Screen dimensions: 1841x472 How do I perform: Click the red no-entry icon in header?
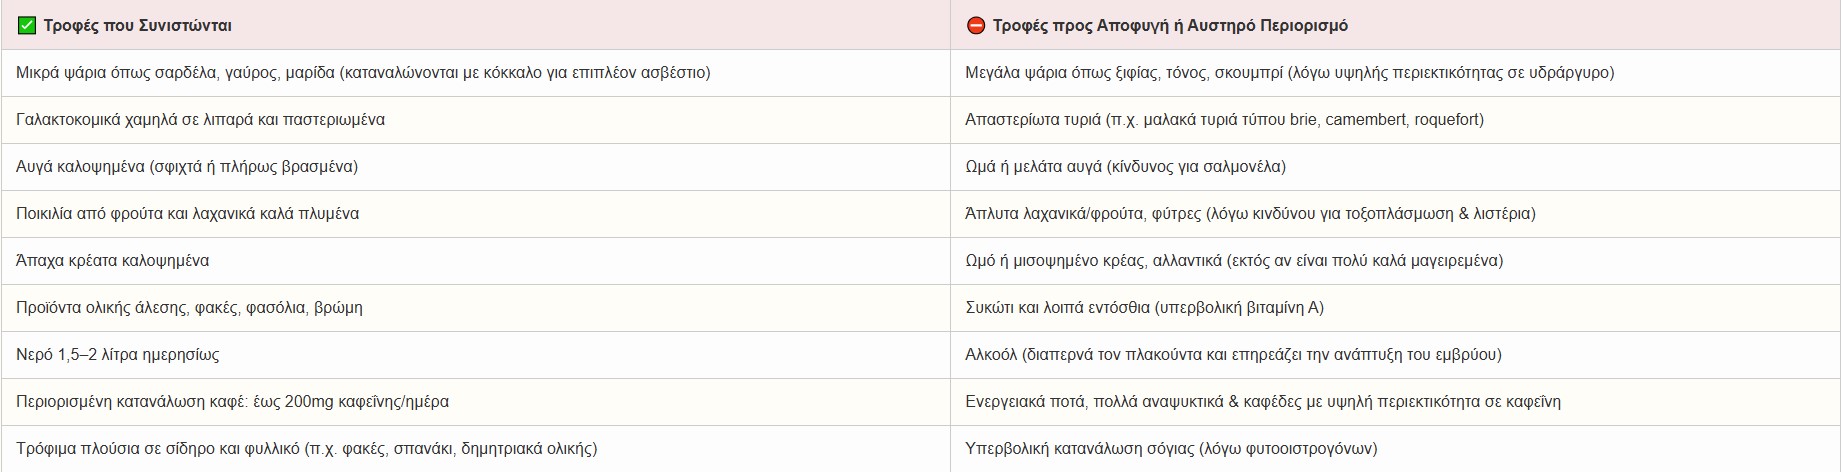976,26
